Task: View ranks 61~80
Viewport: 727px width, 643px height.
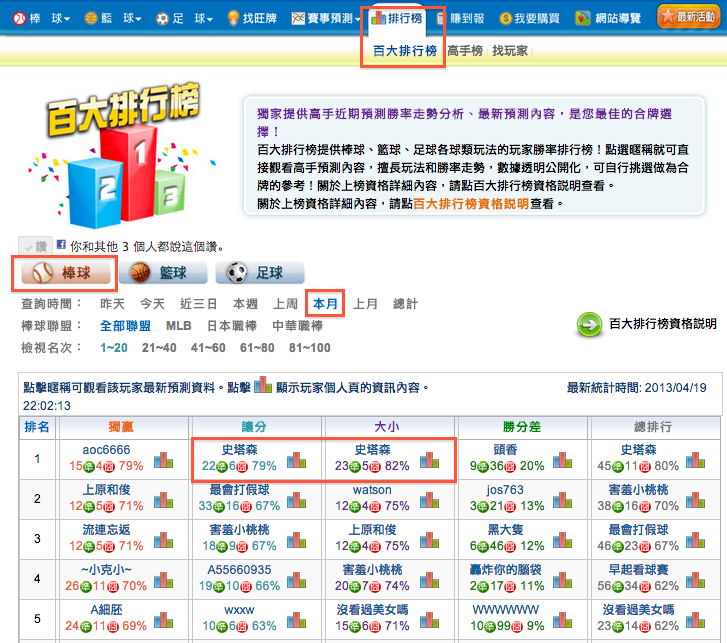Action: [x=257, y=348]
